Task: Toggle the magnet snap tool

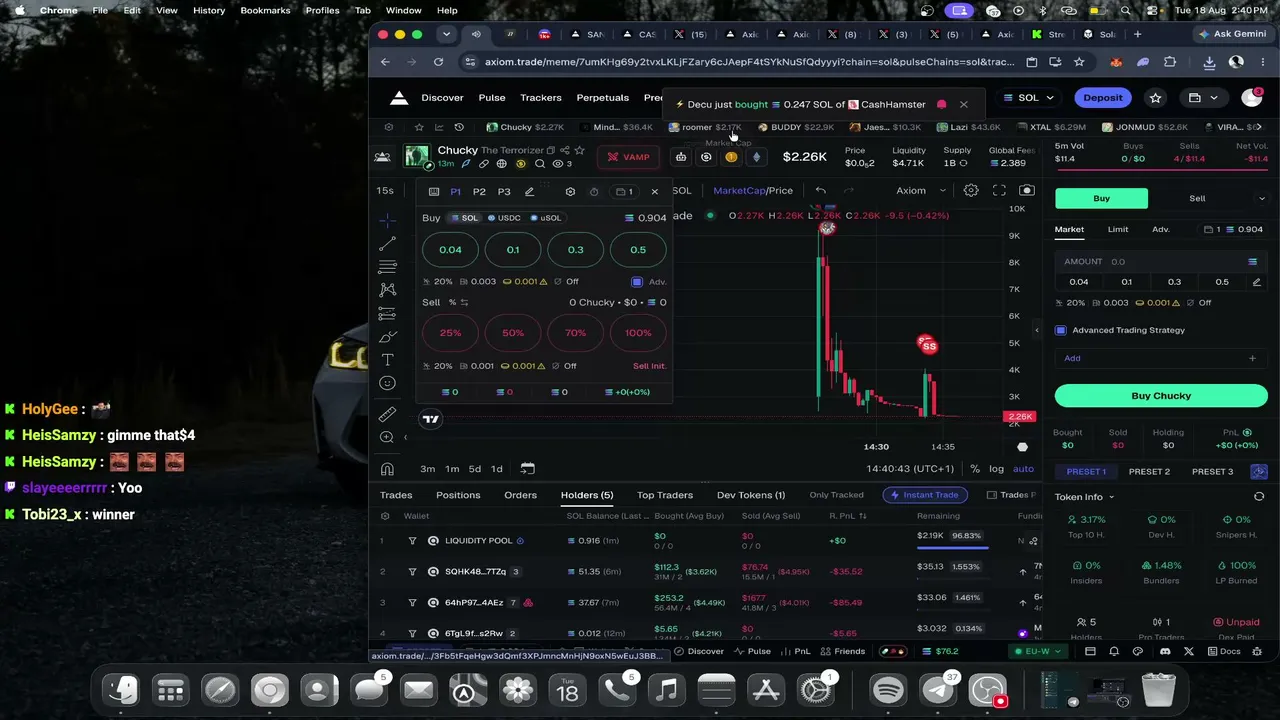Action: [388, 469]
